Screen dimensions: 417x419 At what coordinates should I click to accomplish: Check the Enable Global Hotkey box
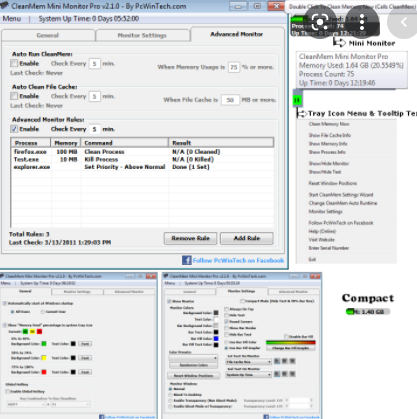point(7,392)
